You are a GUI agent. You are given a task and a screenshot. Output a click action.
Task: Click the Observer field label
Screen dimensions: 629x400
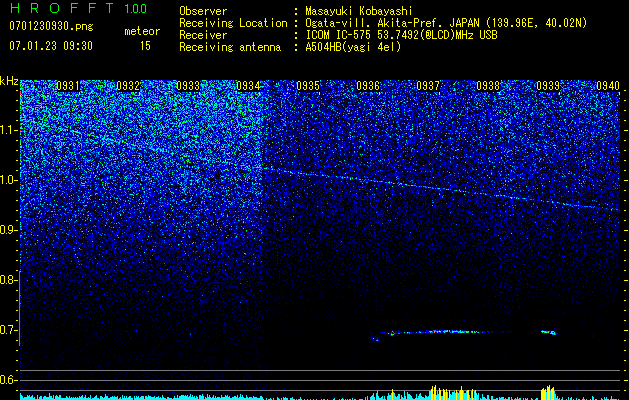pos(203,11)
